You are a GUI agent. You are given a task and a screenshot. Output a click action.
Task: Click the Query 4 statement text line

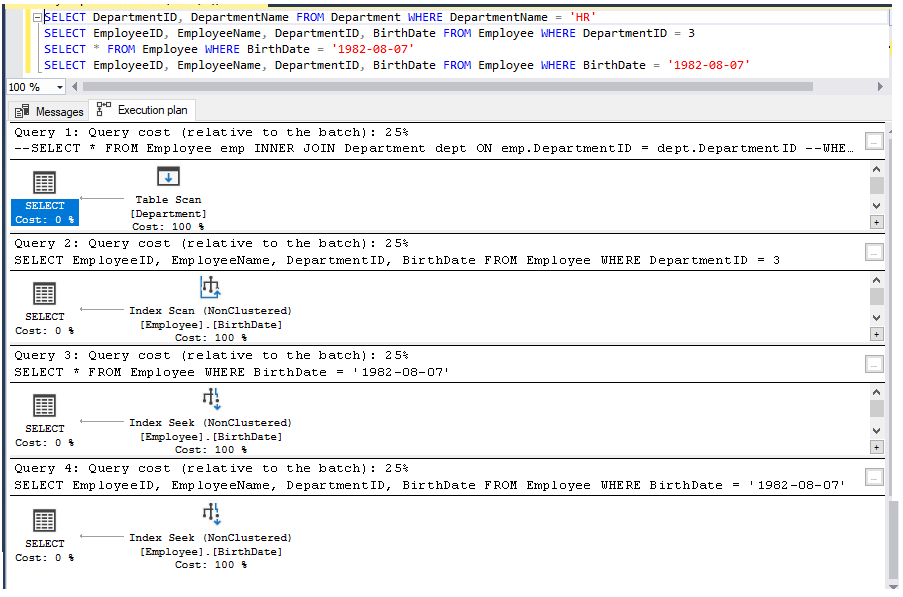point(430,485)
